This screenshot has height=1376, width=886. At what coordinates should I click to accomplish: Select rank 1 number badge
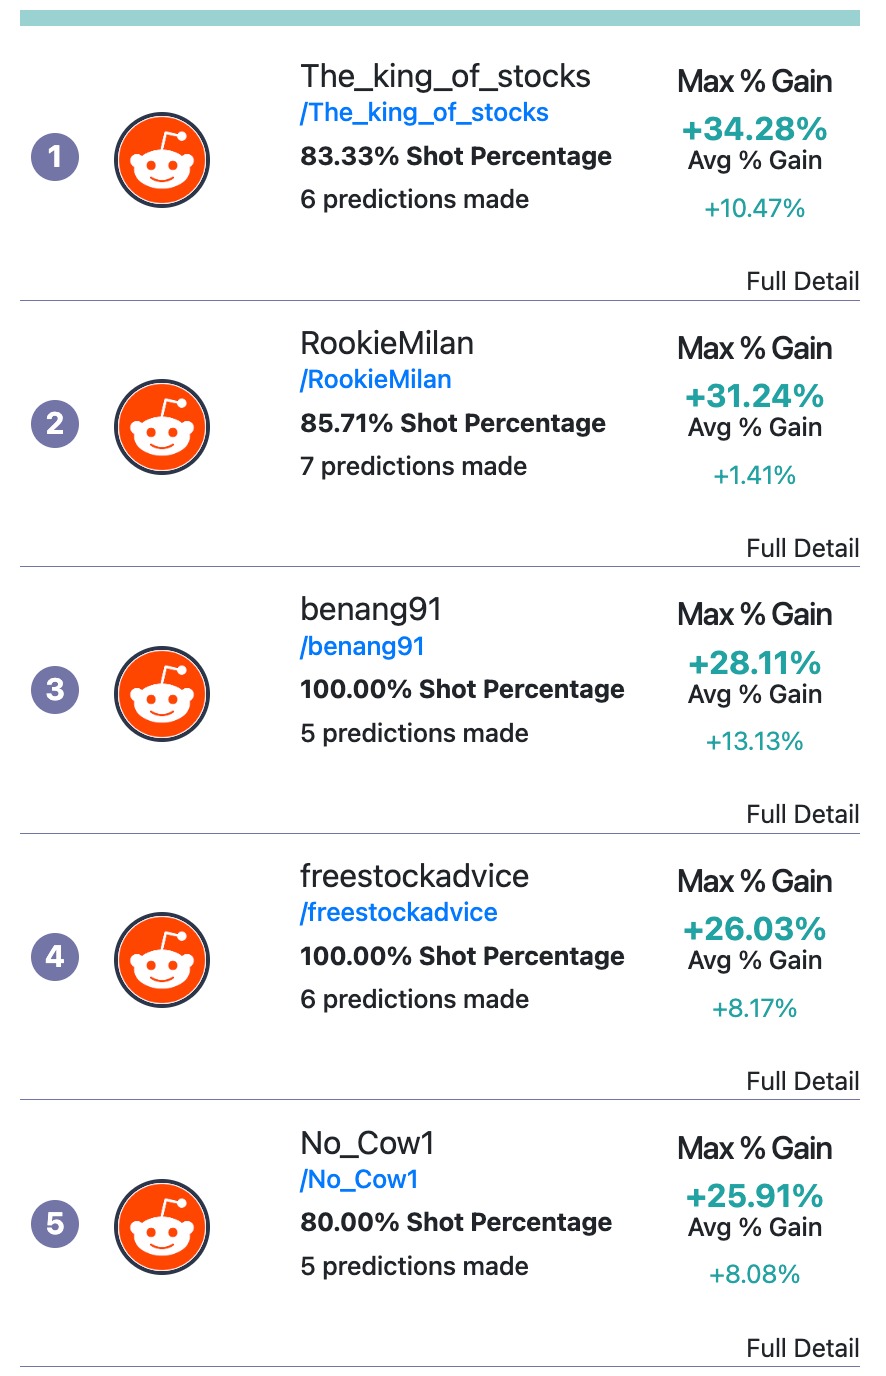point(55,157)
